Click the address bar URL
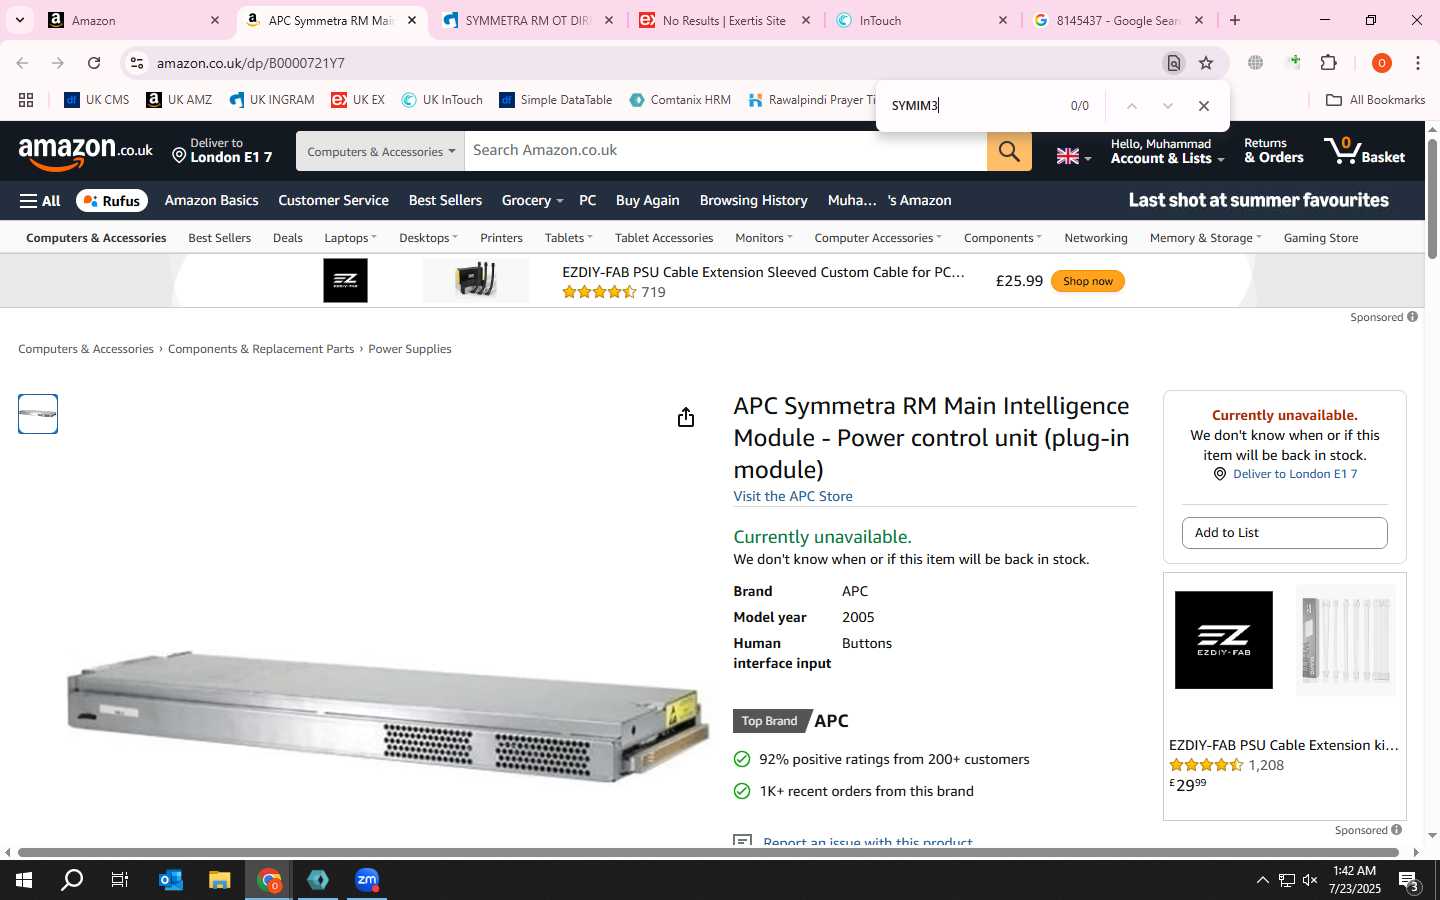Image resolution: width=1440 pixels, height=900 pixels. click(x=250, y=63)
